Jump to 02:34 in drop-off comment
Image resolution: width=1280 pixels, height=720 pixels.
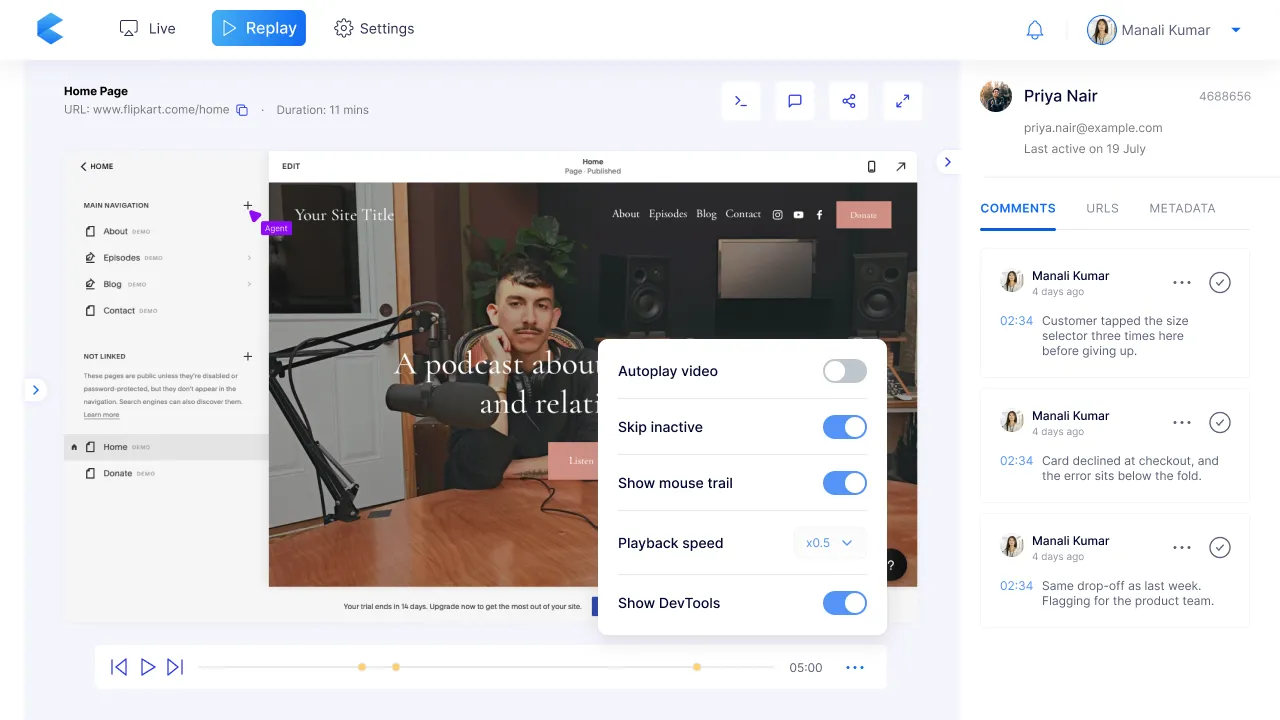[x=1016, y=586]
